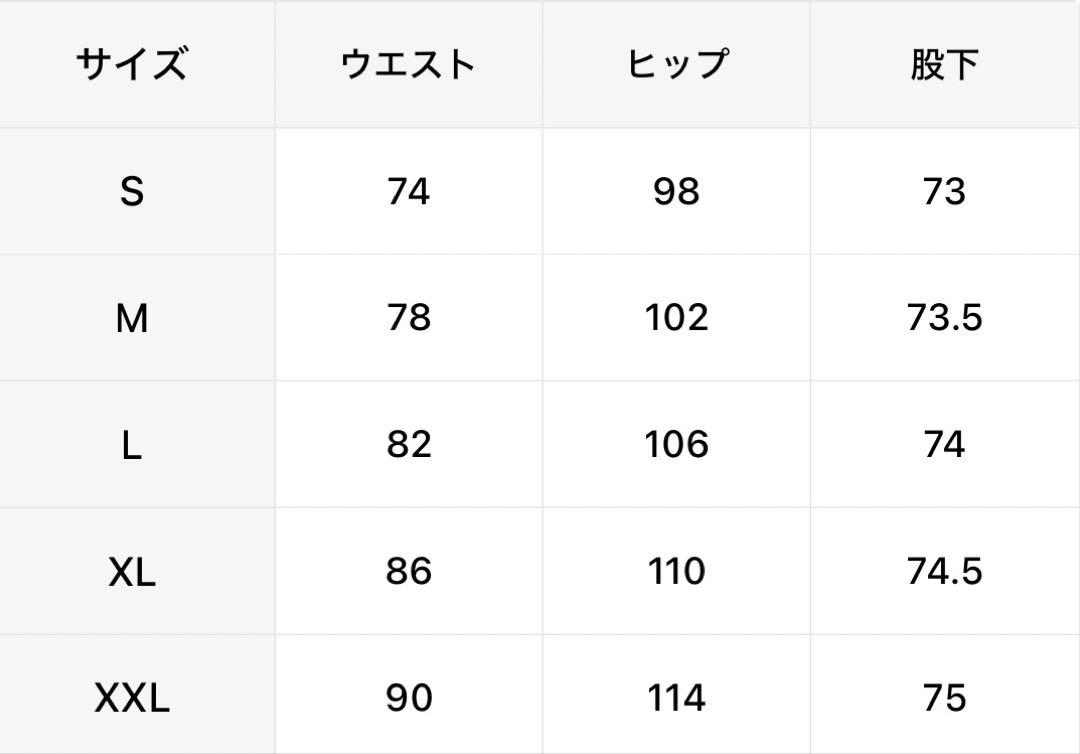Select the XL size row label

pos(132,572)
